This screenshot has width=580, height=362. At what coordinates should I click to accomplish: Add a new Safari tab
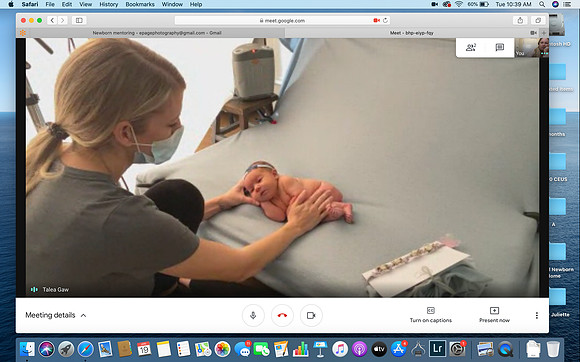coord(544,33)
